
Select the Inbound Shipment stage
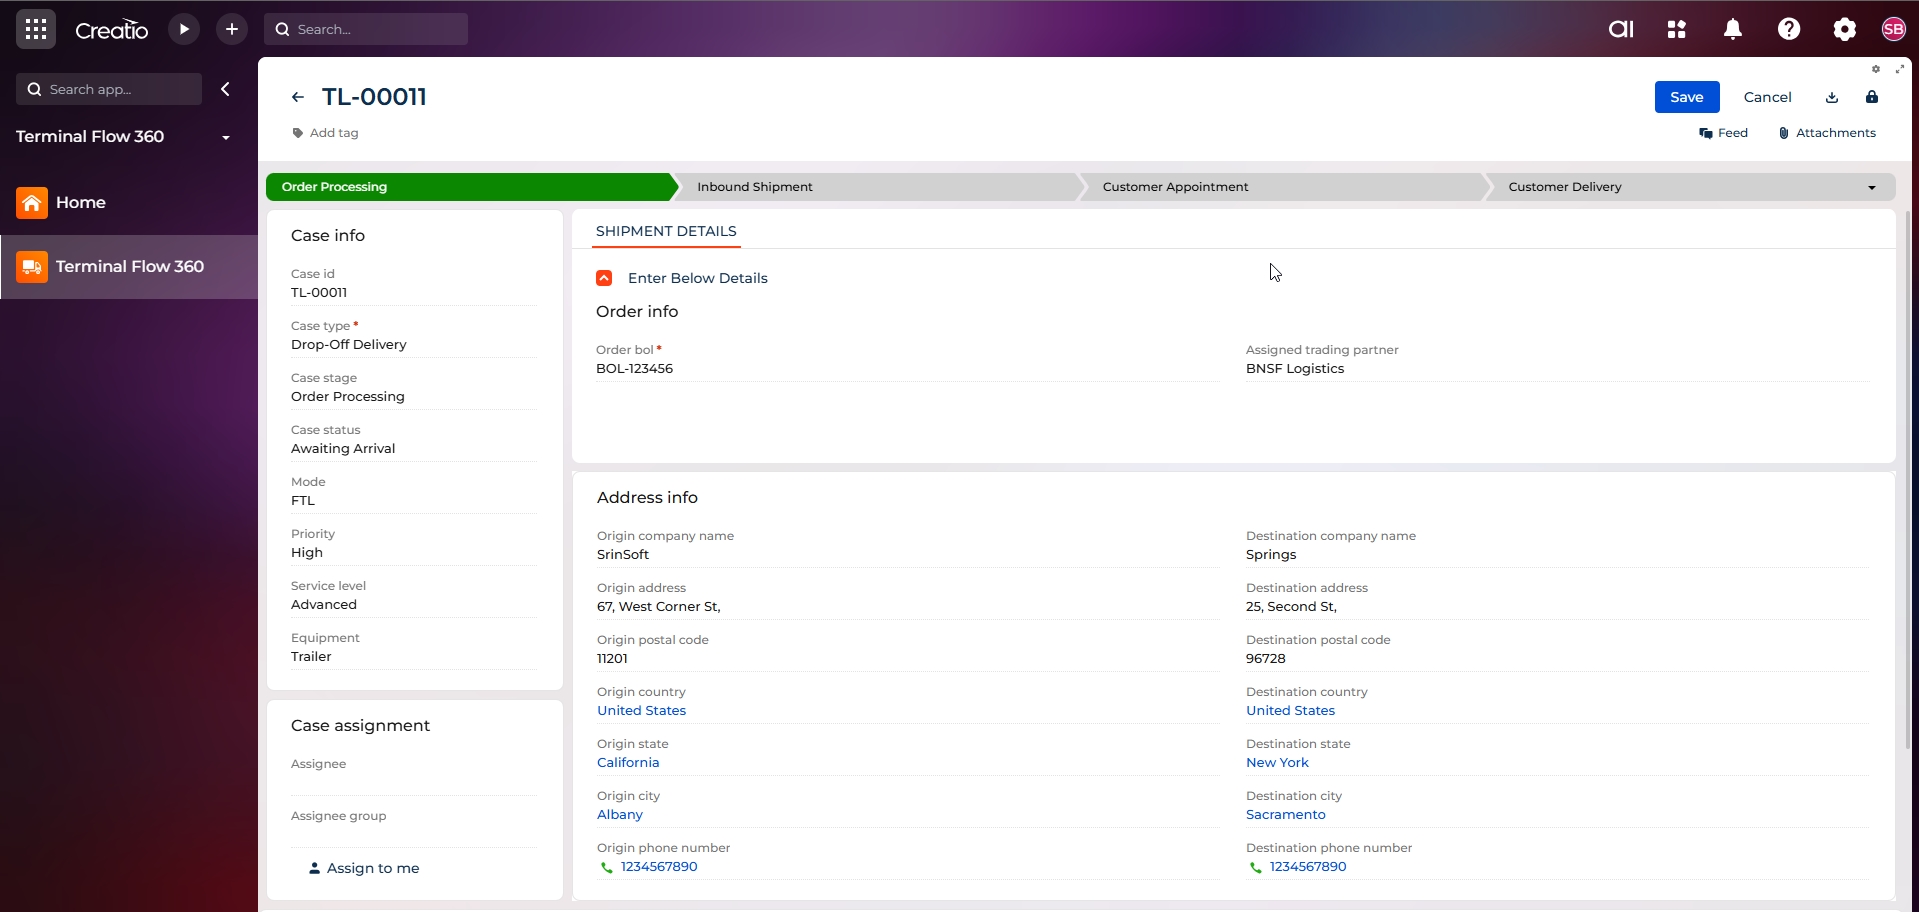point(755,187)
